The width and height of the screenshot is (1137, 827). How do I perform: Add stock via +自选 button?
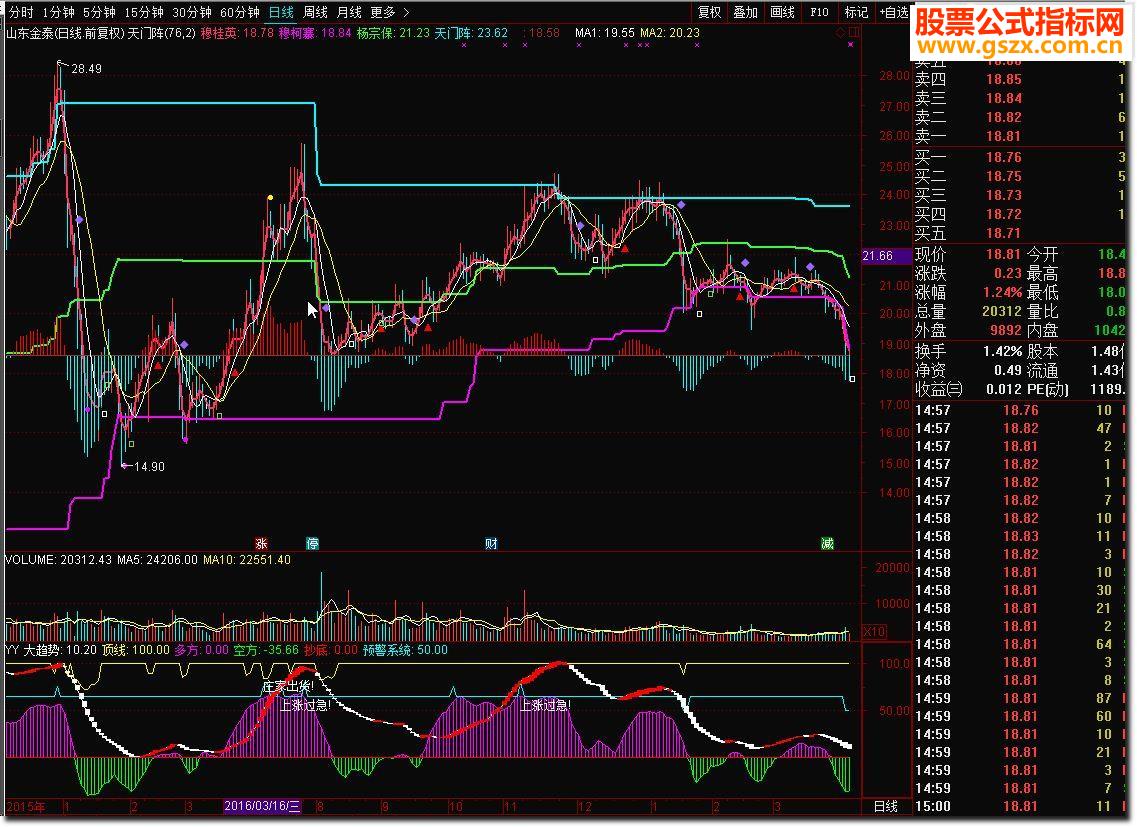pos(894,12)
